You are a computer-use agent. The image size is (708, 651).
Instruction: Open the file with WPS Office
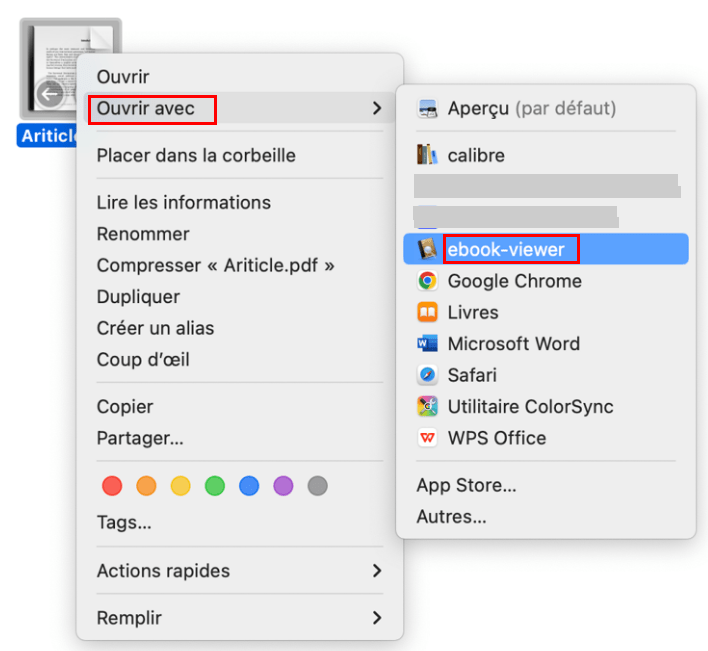point(546,438)
